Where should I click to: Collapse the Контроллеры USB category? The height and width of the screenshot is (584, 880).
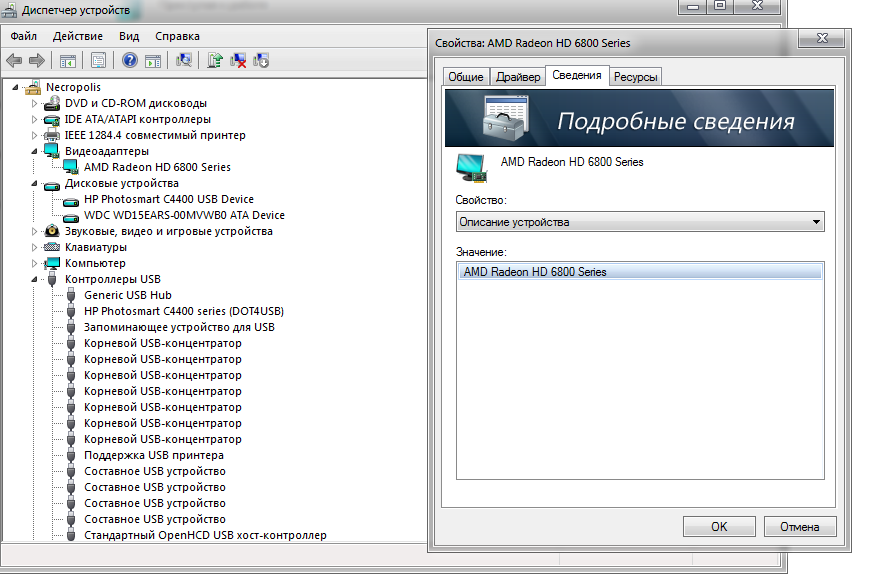click(x=34, y=279)
